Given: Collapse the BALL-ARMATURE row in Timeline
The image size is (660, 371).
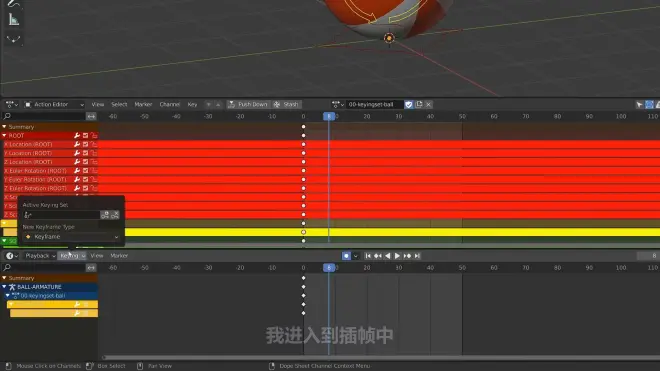Looking at the screenshot, I should click(4, 287).
